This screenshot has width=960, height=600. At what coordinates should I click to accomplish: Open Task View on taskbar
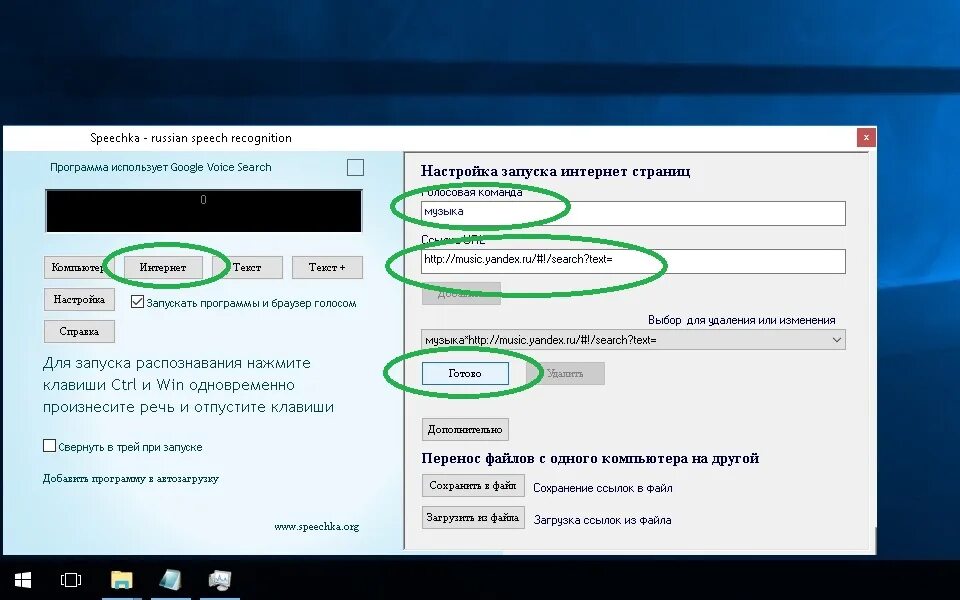click(x=71, y=580)
